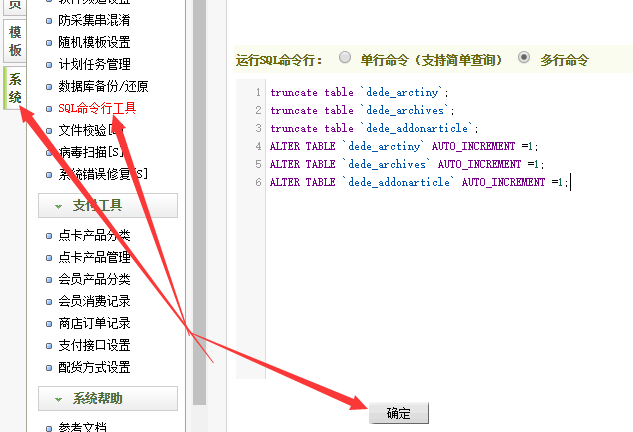The image size is (633, 432).
Task: Collapse the 支付工具 section header
Action: click(108, 206)
